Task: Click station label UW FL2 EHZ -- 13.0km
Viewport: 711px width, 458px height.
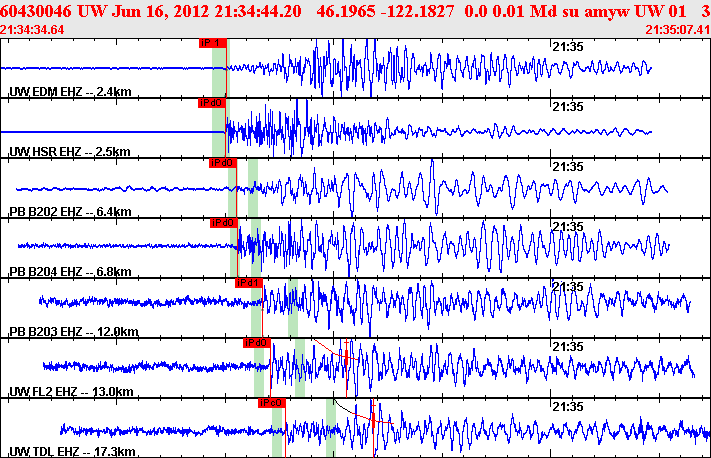Action: [71, 391]
